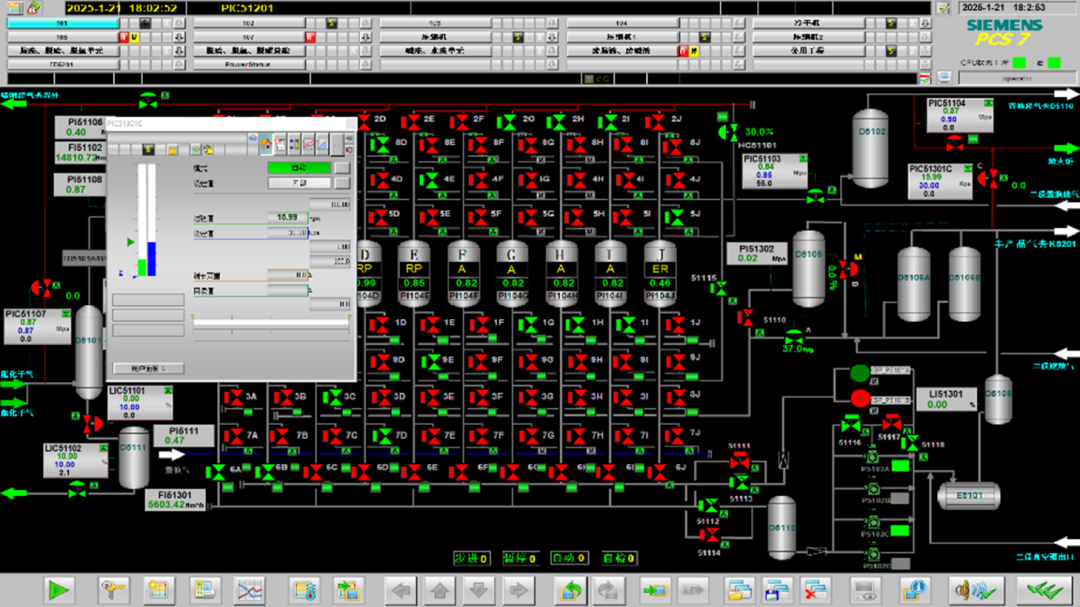The image size is (1080, 607).
Task: Select the 101 area overview tab
Action: pos(62,22)
